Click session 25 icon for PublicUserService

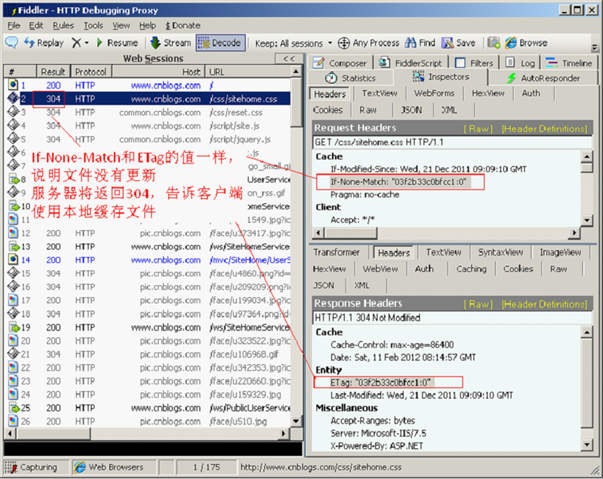13,408
